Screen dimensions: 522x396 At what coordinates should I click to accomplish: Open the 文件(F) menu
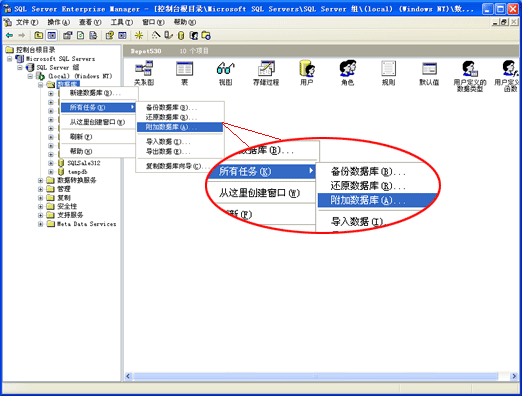(x=27, y=22)
